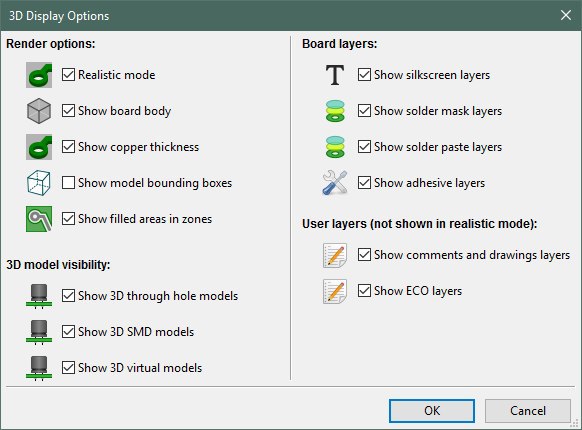Click the stacked discs solder mask icon
The width and height of the screenshot is (582, 430).
pyautogui.click(x=335, y=111)
